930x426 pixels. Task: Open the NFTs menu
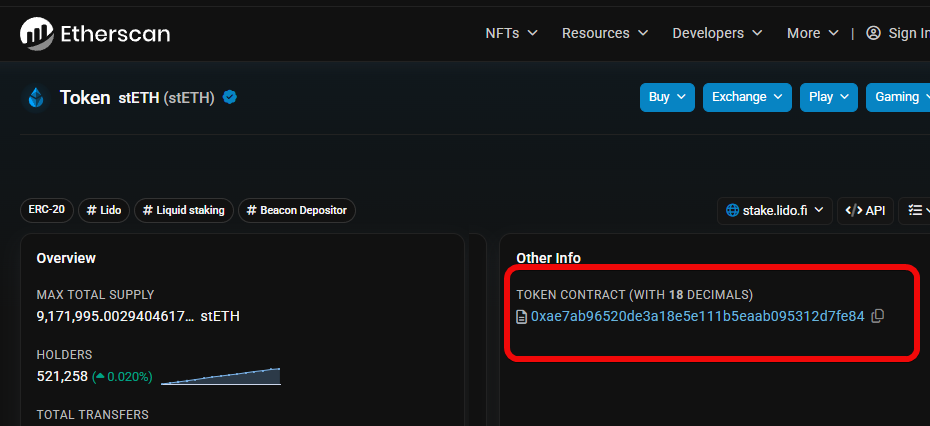[511, 33]
